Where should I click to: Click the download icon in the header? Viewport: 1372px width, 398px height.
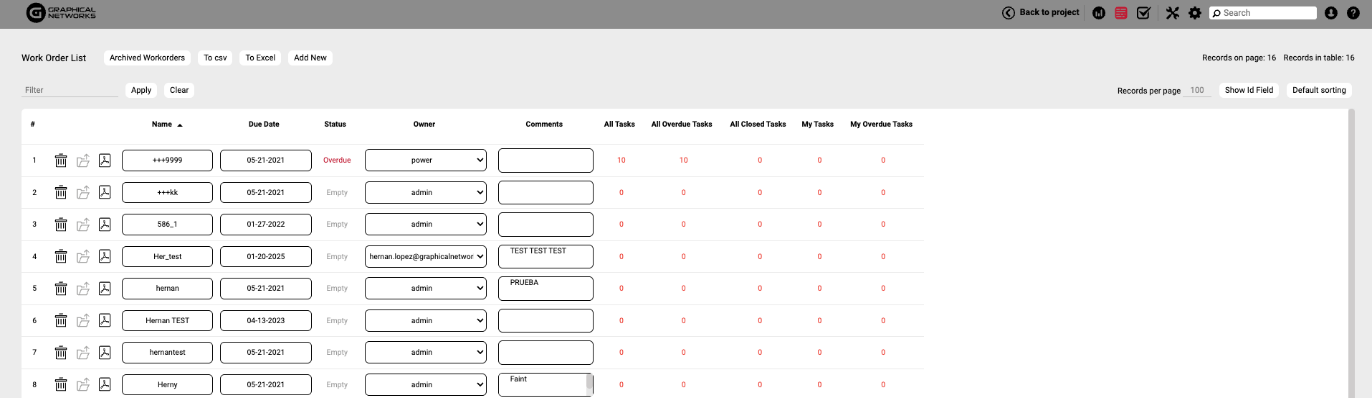(1331, 13)
